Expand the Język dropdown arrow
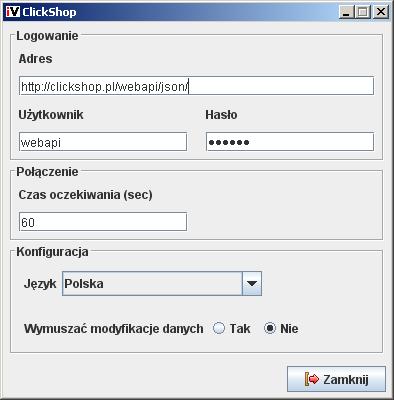The width and height of the screenshot is (394, 400). [252, 283]
